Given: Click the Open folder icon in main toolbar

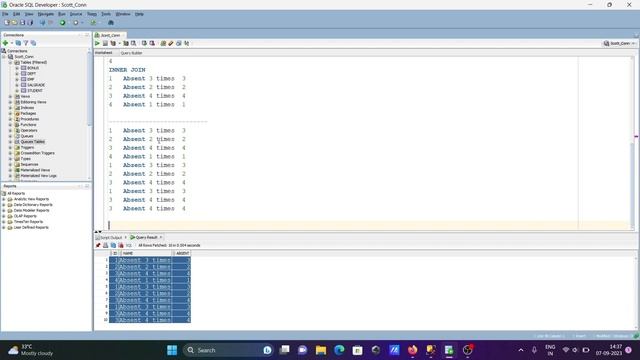Looking at the screenshot, I should click(14, 23).
